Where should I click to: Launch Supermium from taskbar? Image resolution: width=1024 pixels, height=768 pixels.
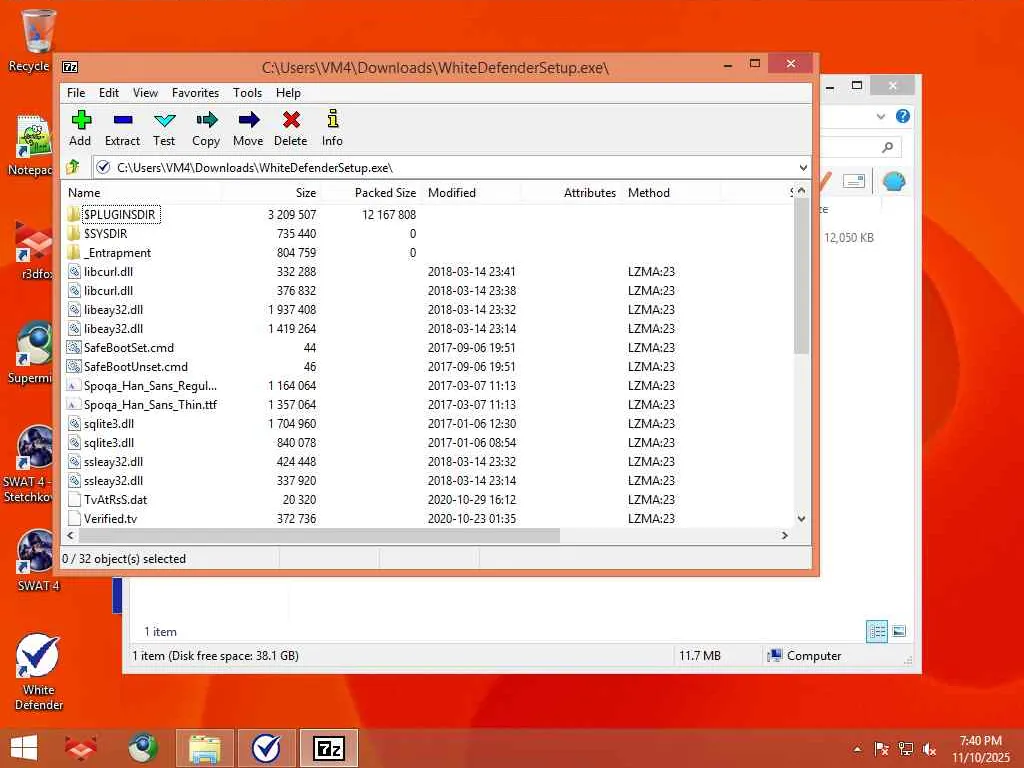[x=142, y=748]
